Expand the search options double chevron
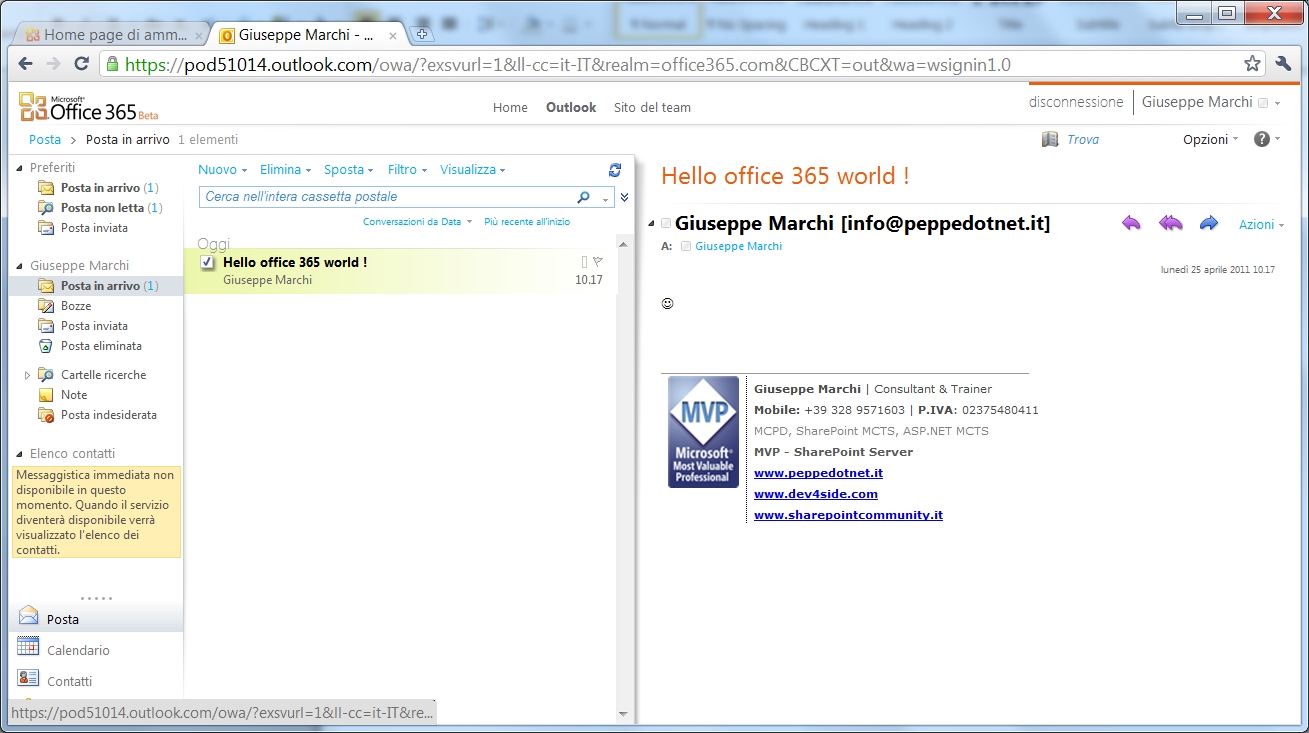The image size is (1309, 733). pyautogui.click(x=624, y=197)
